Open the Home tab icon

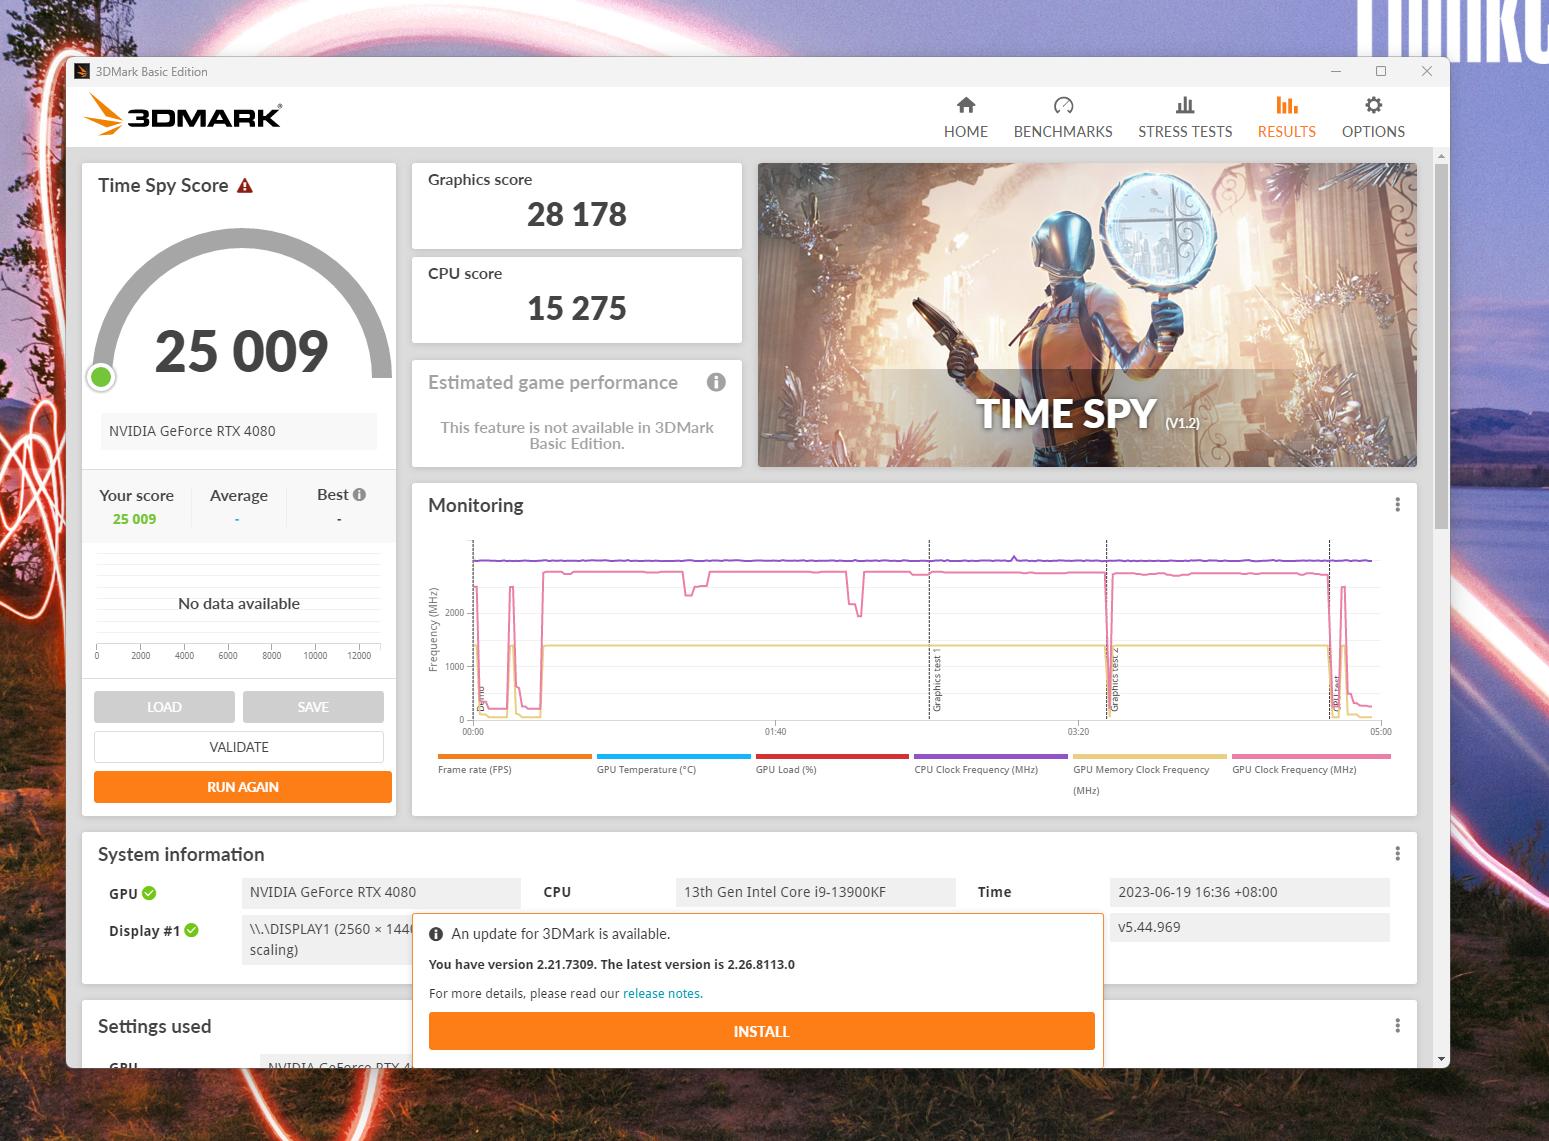pyautogui.click(x=965, y=106)
